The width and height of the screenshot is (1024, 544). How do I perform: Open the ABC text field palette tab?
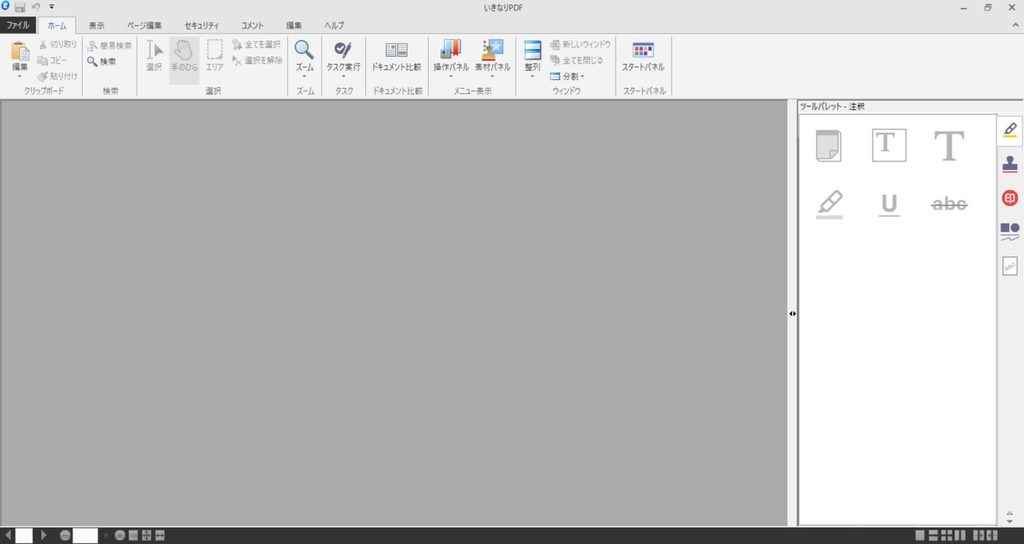pos(1010,266)
